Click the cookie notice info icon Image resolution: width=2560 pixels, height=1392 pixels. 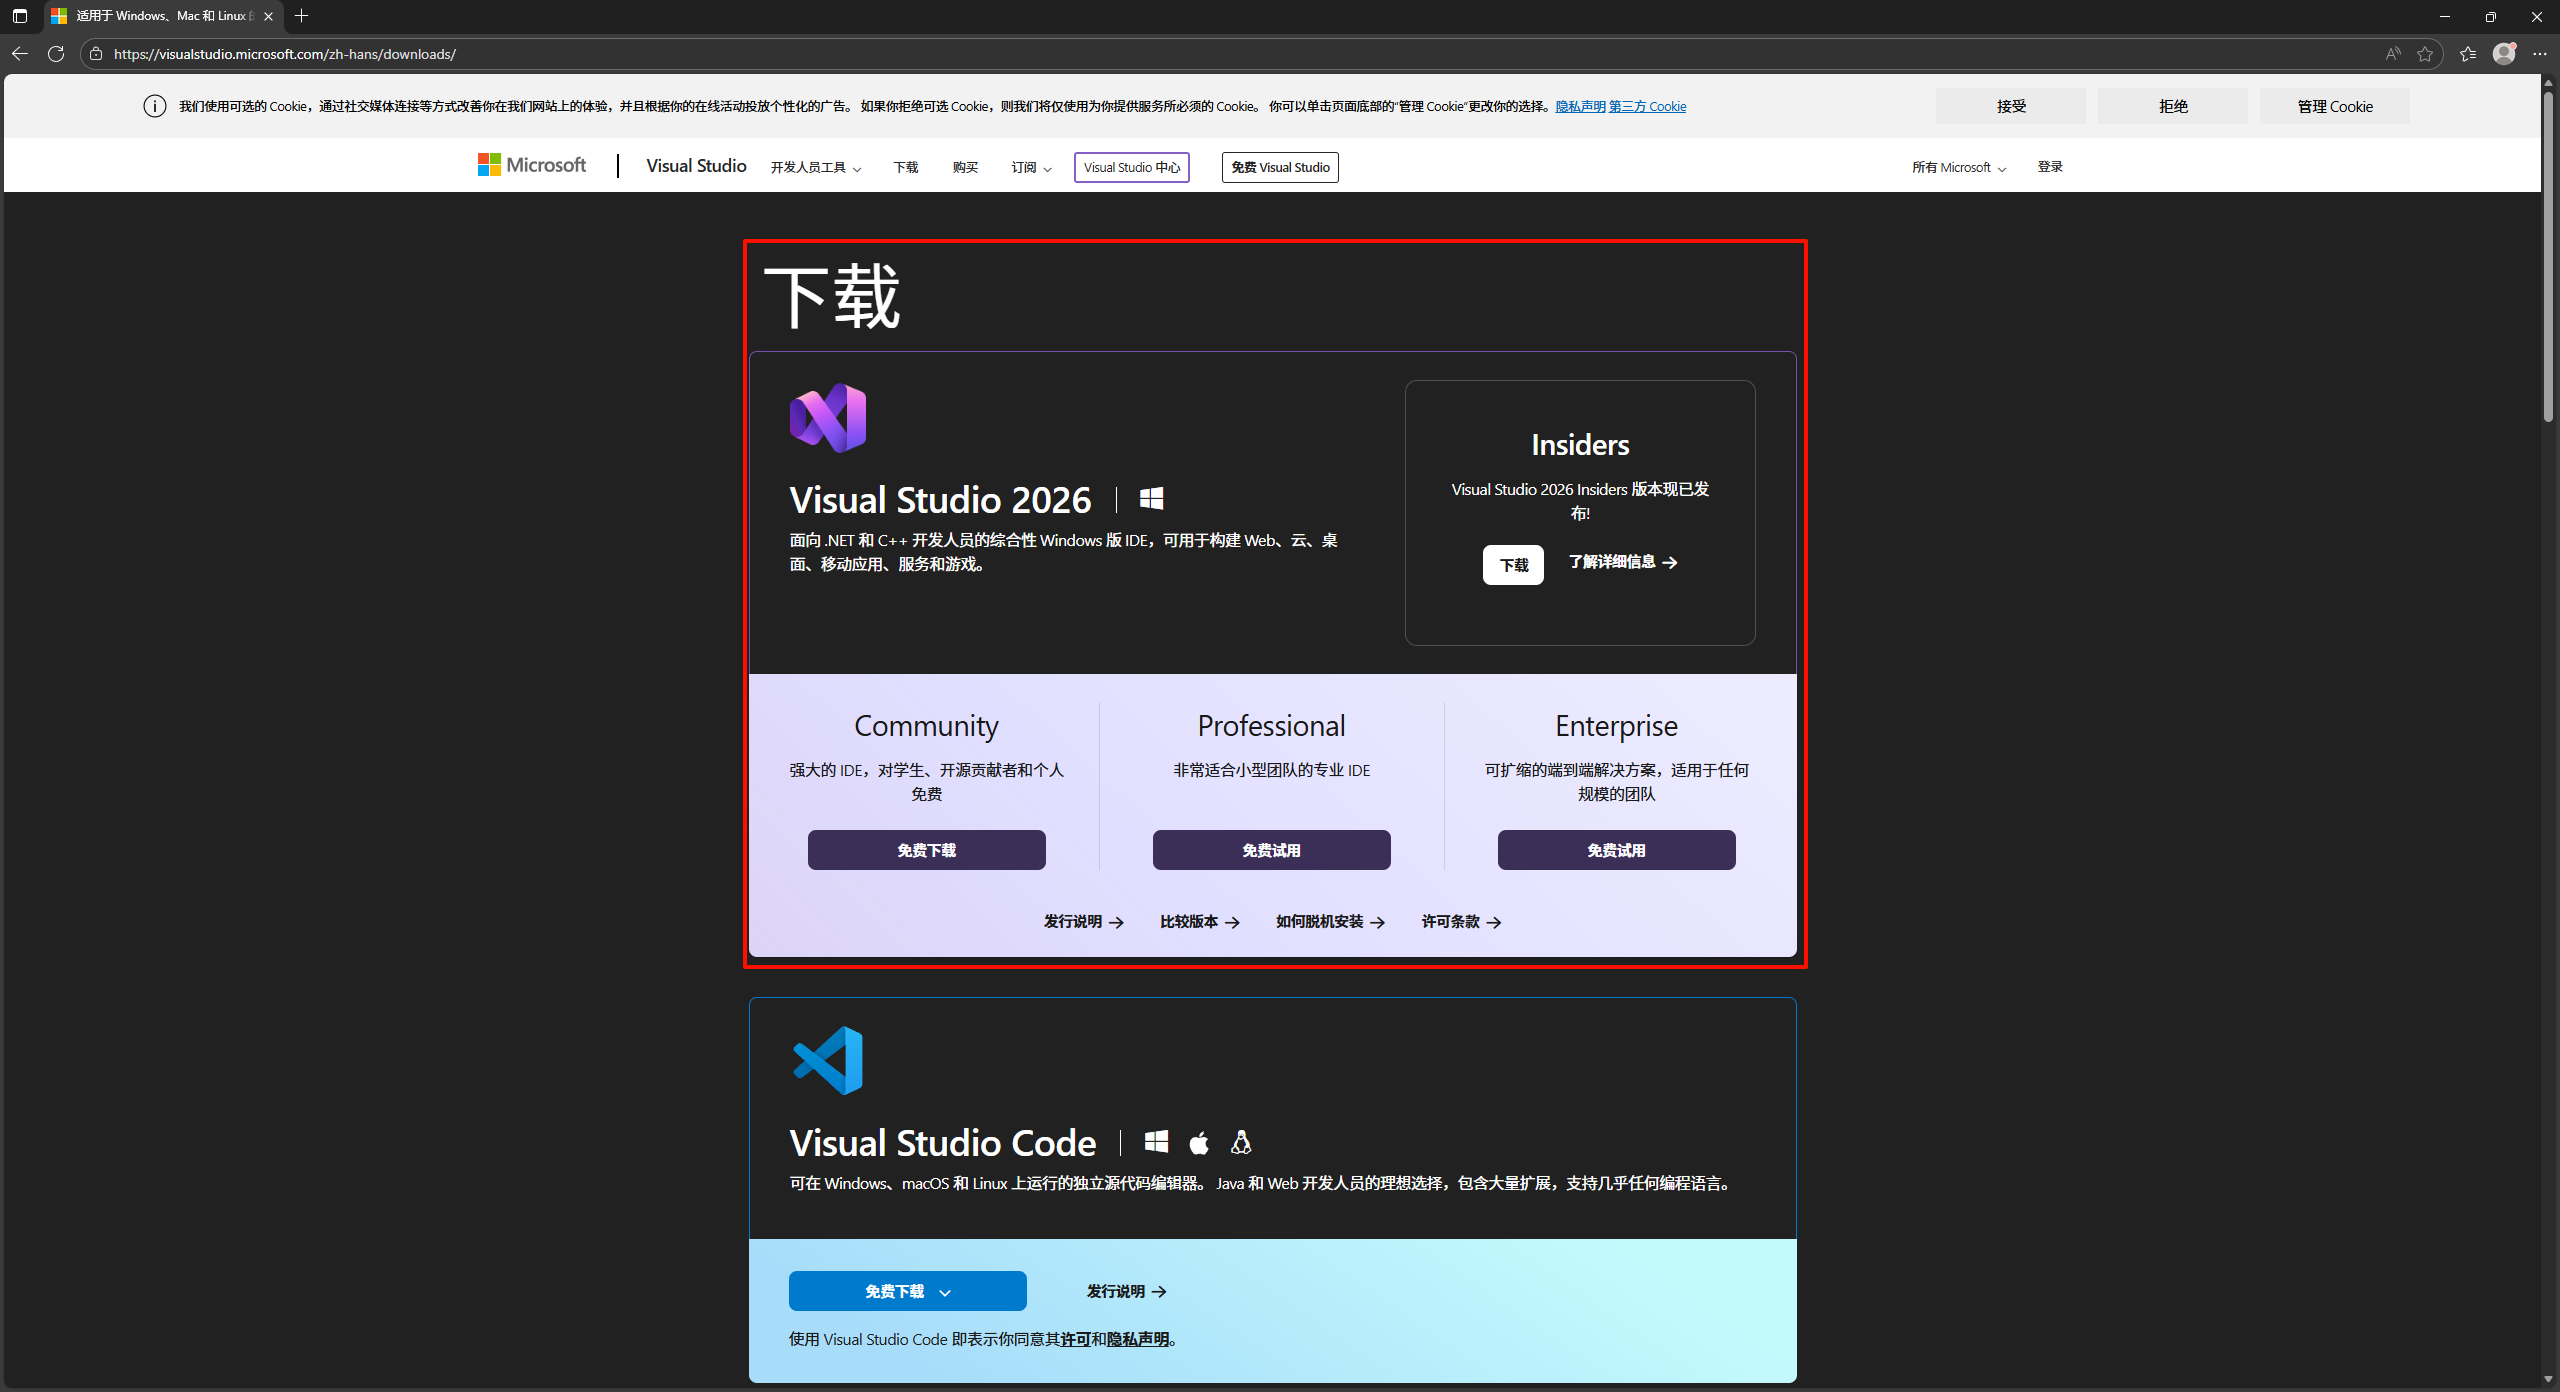pos(155,105)
